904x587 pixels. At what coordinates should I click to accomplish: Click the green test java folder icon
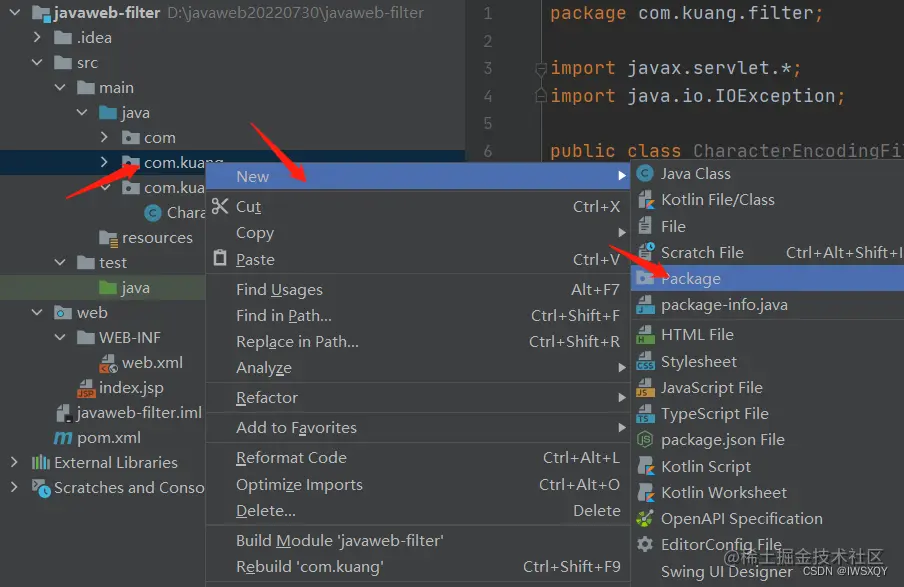click(x=108, y=287)
